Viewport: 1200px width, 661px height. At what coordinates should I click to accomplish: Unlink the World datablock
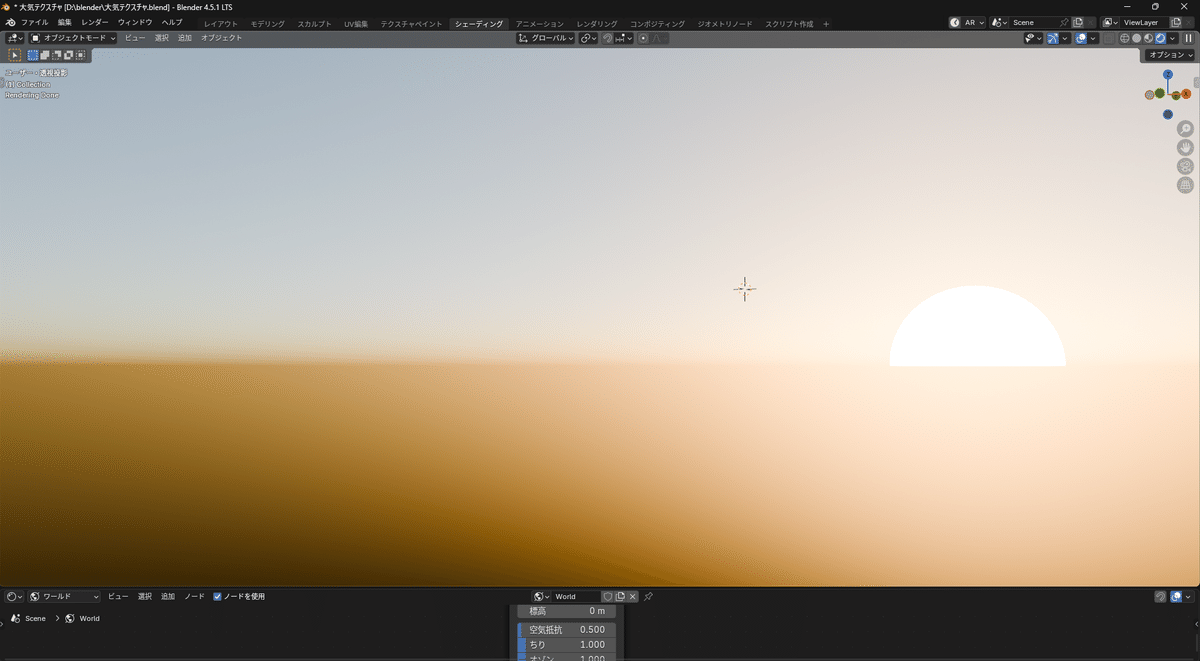click(633, 597)
